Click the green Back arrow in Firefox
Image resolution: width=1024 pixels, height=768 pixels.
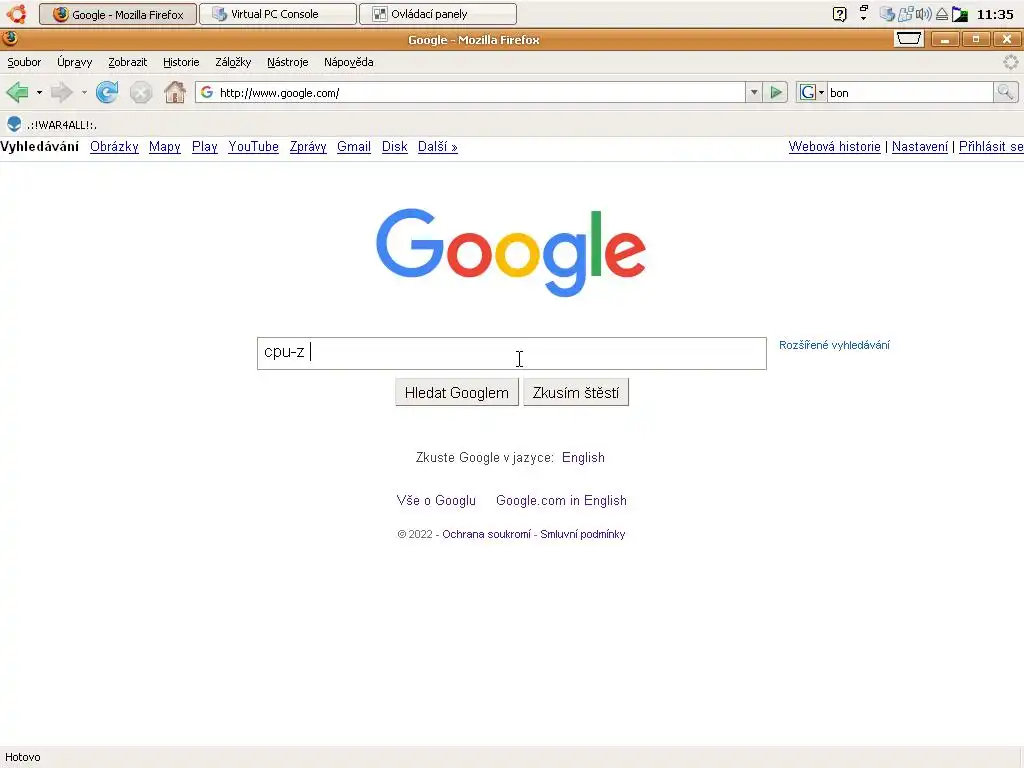(x=17, y=92)
